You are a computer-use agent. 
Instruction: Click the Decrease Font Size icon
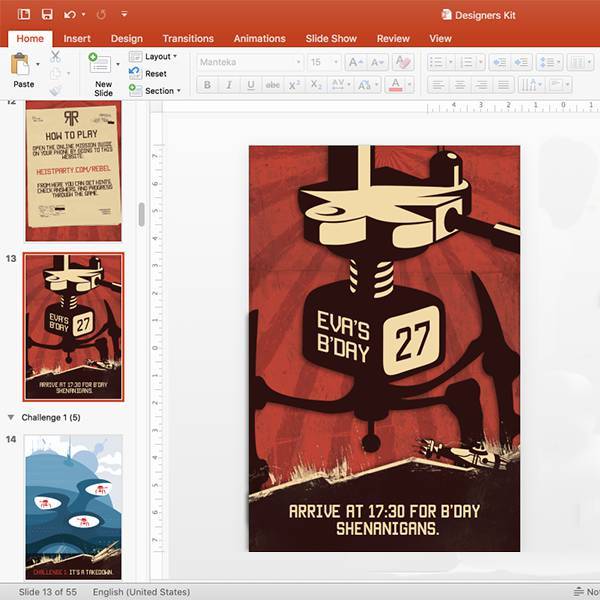click(x=377, y=62)
